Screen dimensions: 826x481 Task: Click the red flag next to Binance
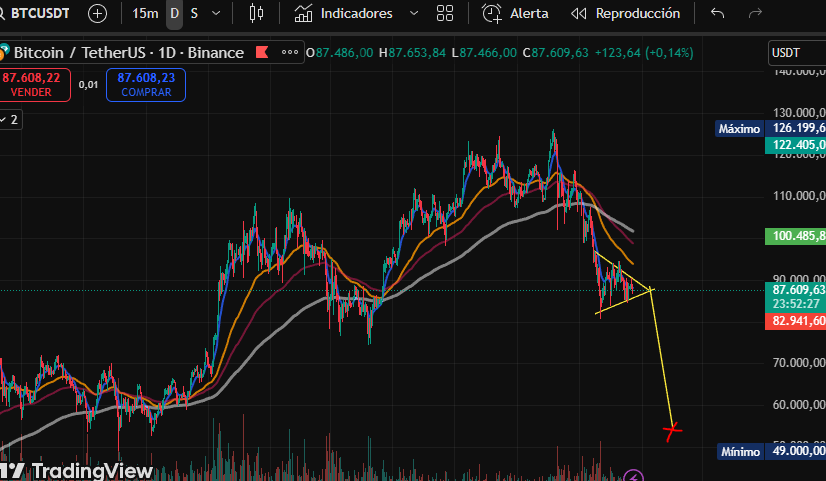(x=262, y=52)
